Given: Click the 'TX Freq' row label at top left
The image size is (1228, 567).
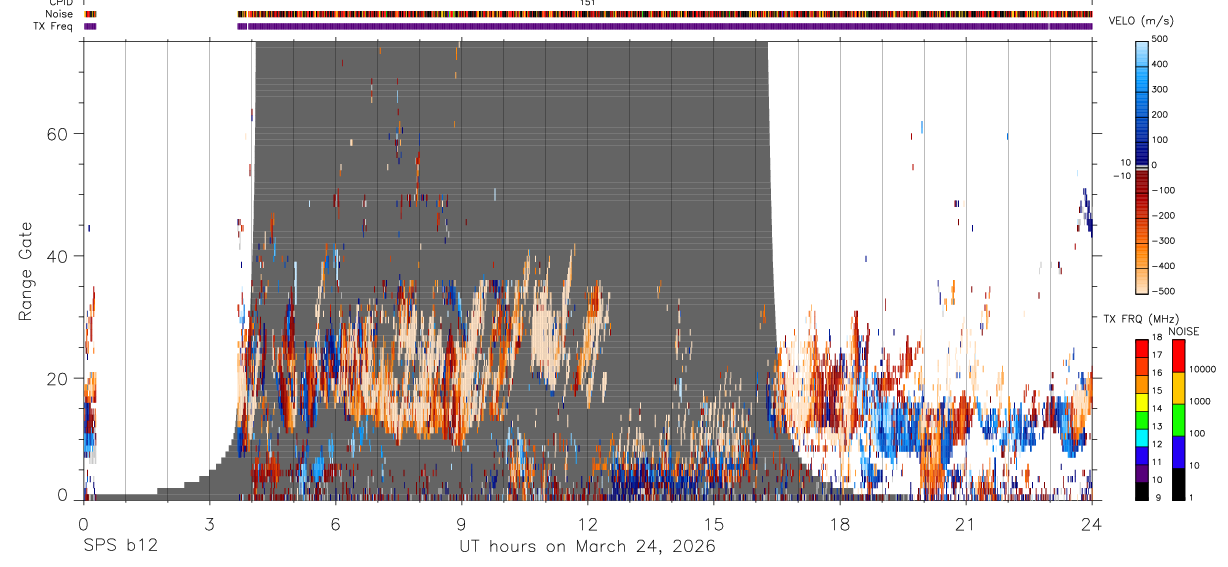Looking at the screenshot, I should (x=54, y=26).
